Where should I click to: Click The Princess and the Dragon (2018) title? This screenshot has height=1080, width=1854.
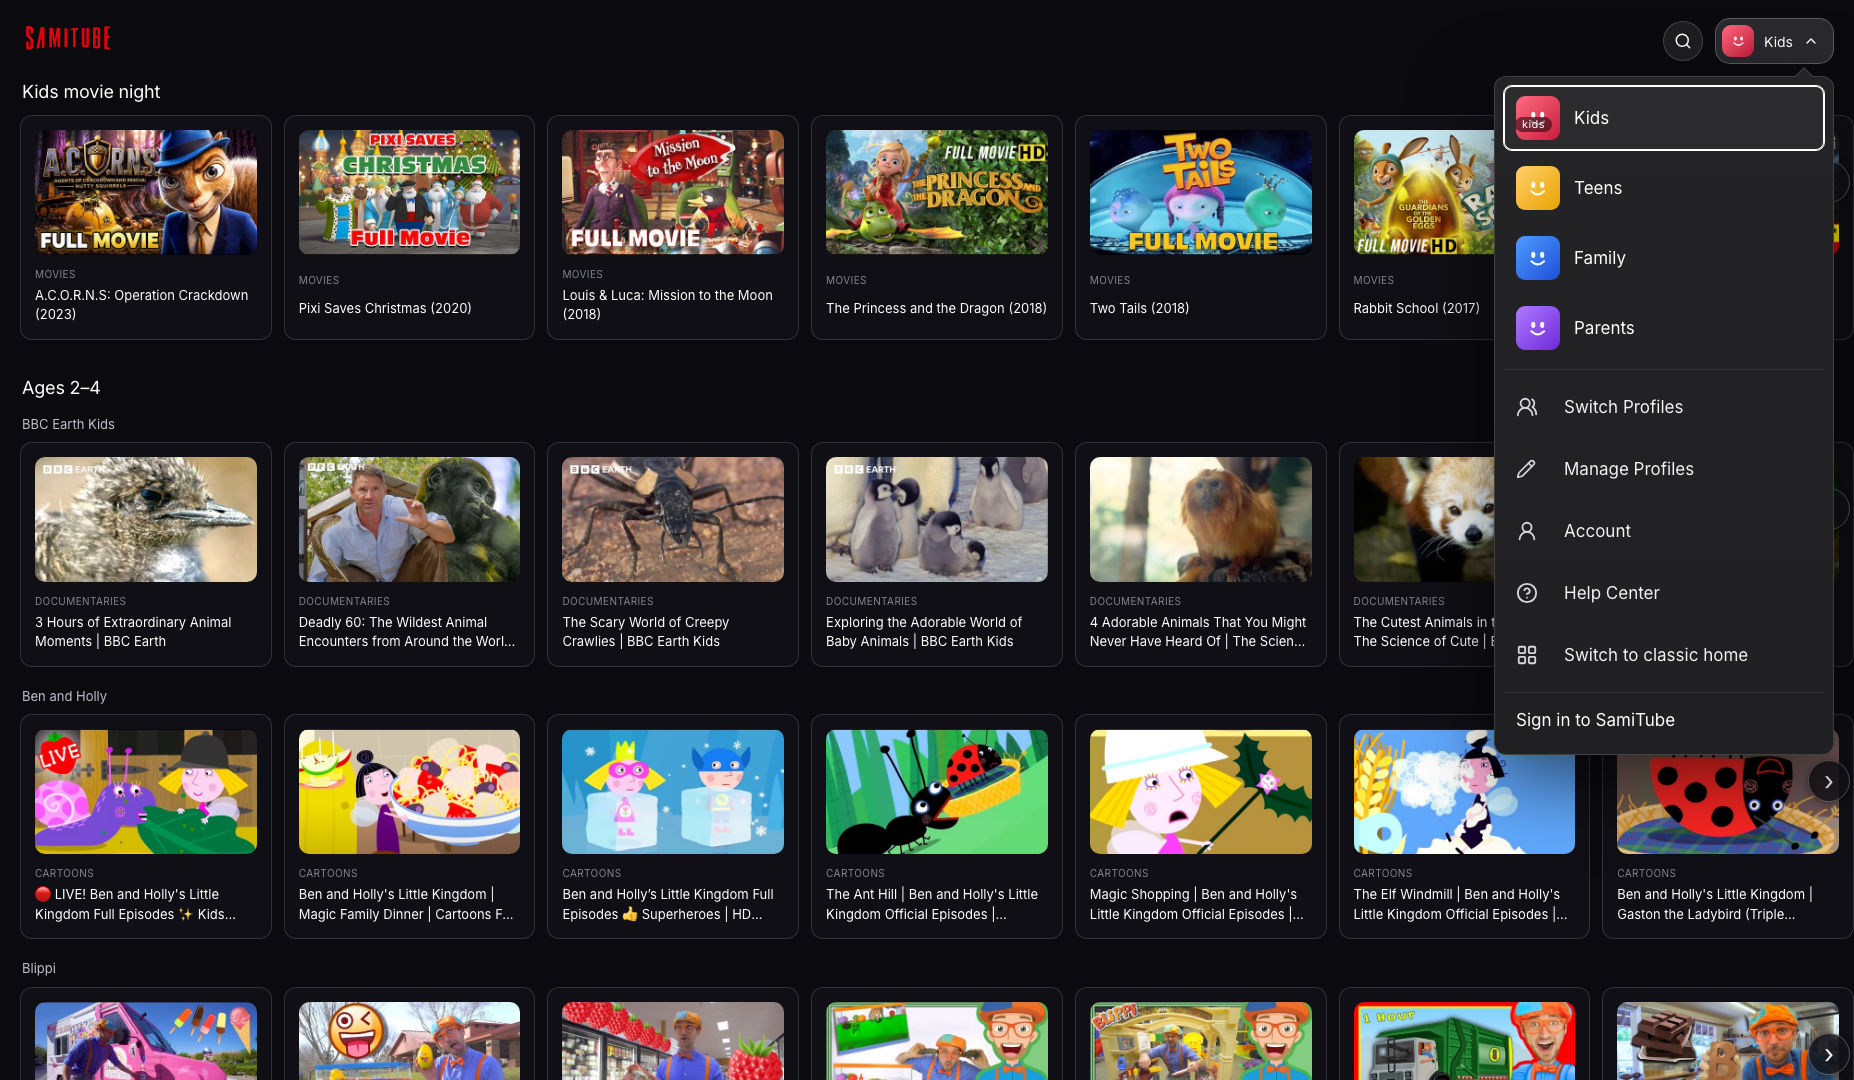click(x=936, y=308)
